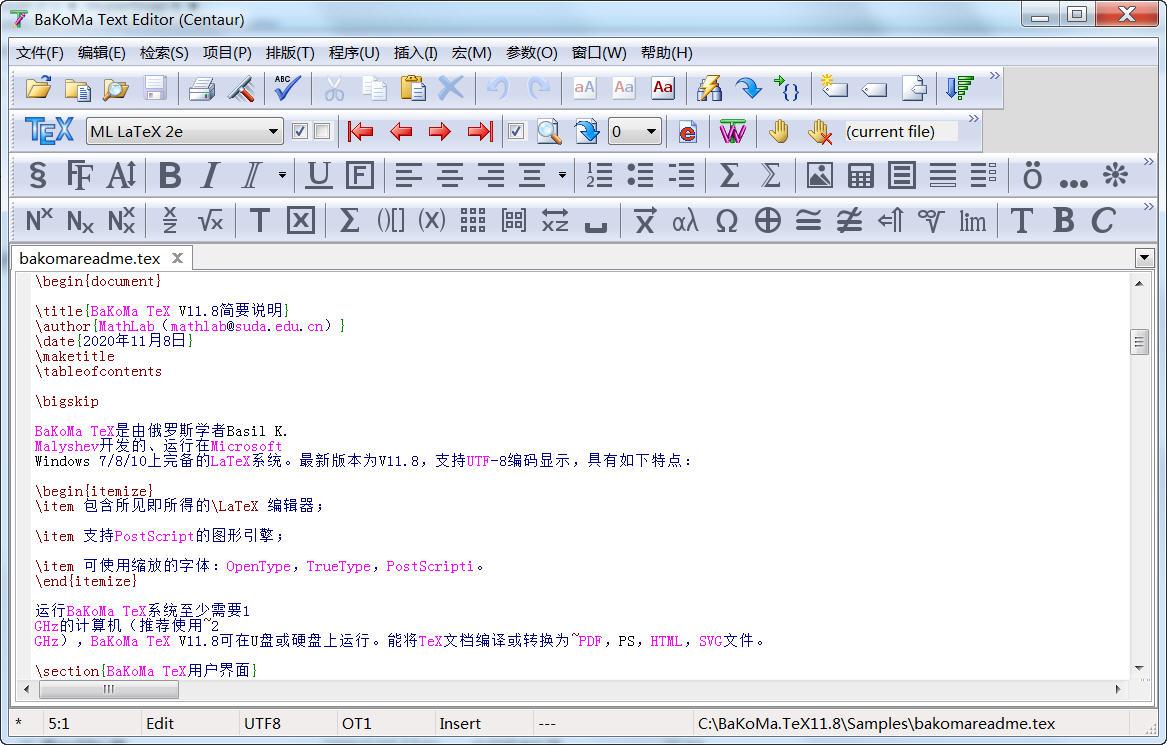Jump to first page red arrow

(360, 132)
